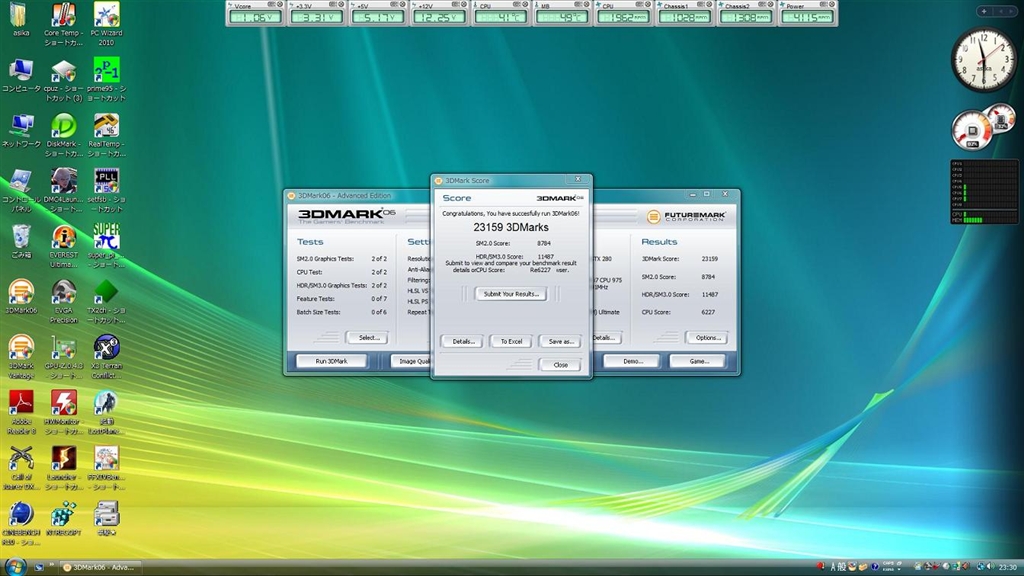Open the EVEREST Ultimate desktop icon

[x=63, y=238]
